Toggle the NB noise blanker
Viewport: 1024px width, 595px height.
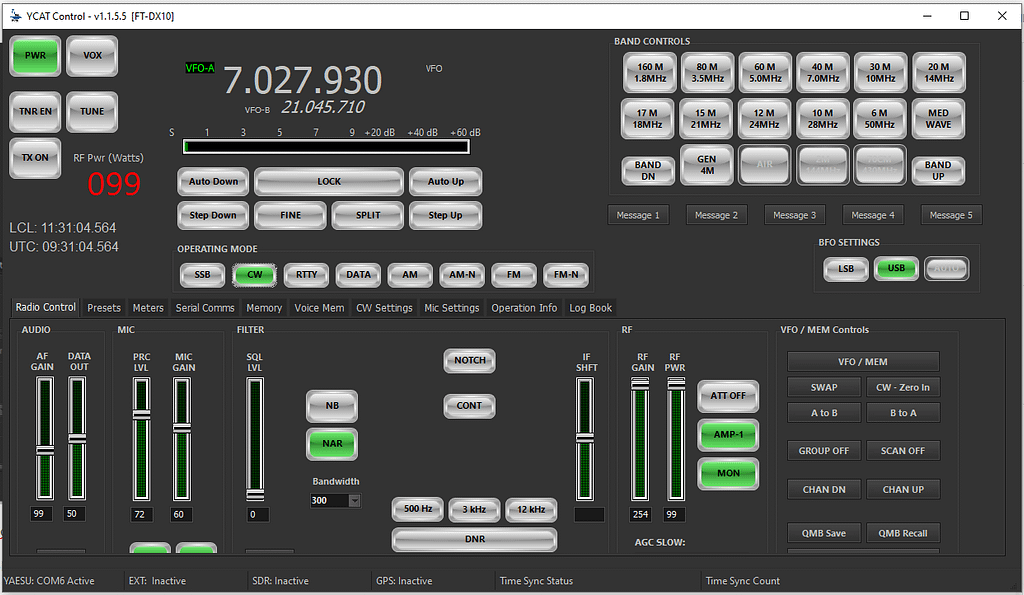(332, 406)
